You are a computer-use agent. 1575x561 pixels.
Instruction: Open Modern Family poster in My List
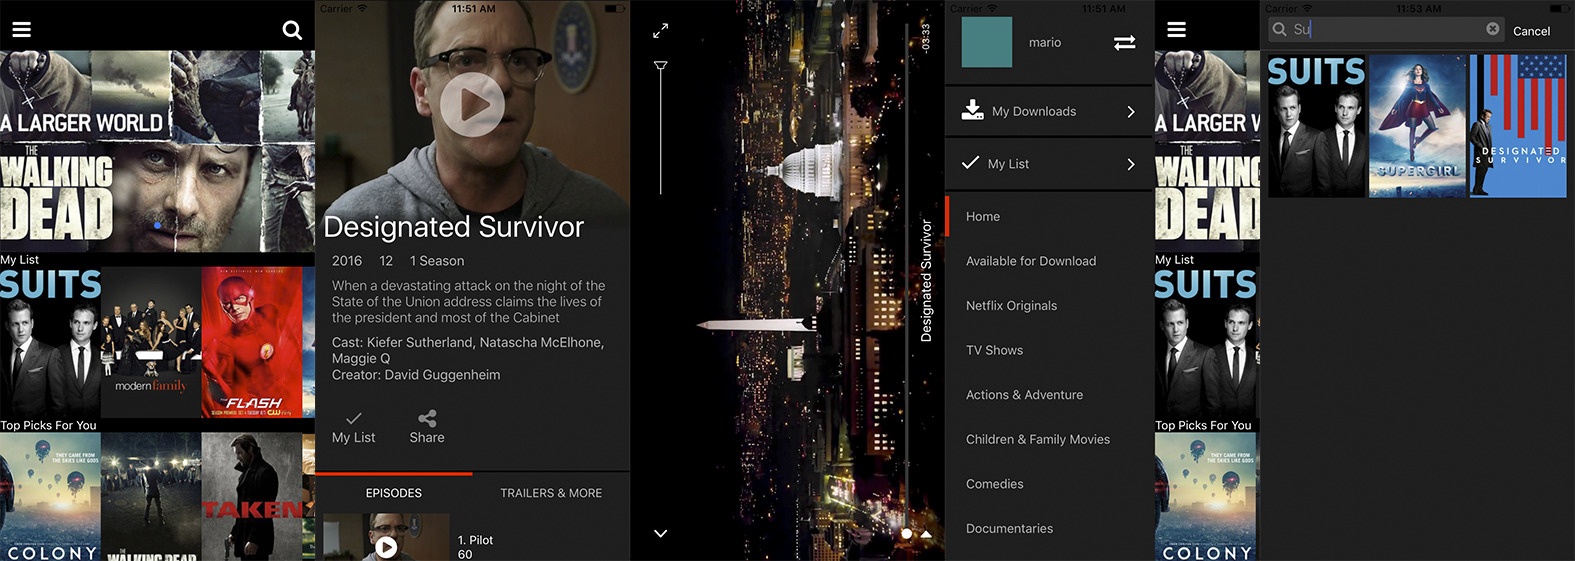(151, 342)
